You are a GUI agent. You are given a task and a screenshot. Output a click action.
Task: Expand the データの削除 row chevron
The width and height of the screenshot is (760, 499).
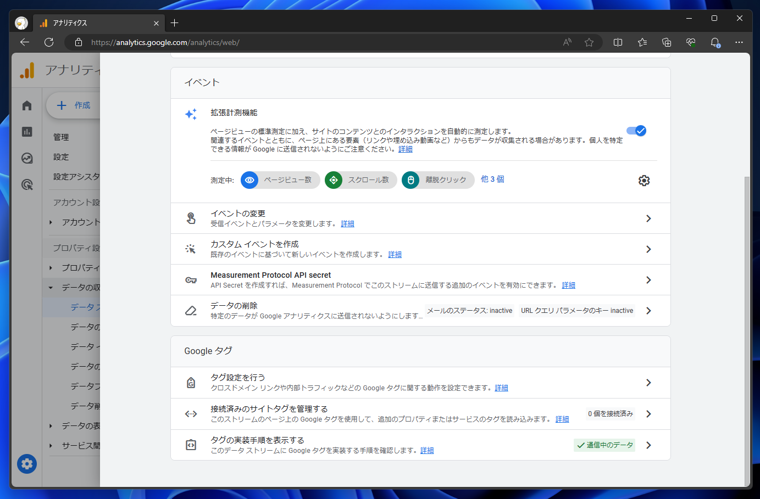649,311
